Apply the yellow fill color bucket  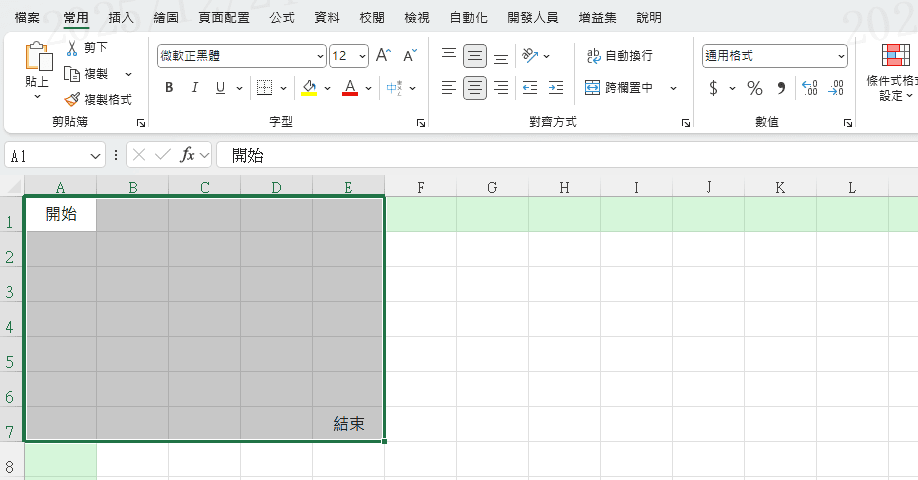(x=310, y=88)
